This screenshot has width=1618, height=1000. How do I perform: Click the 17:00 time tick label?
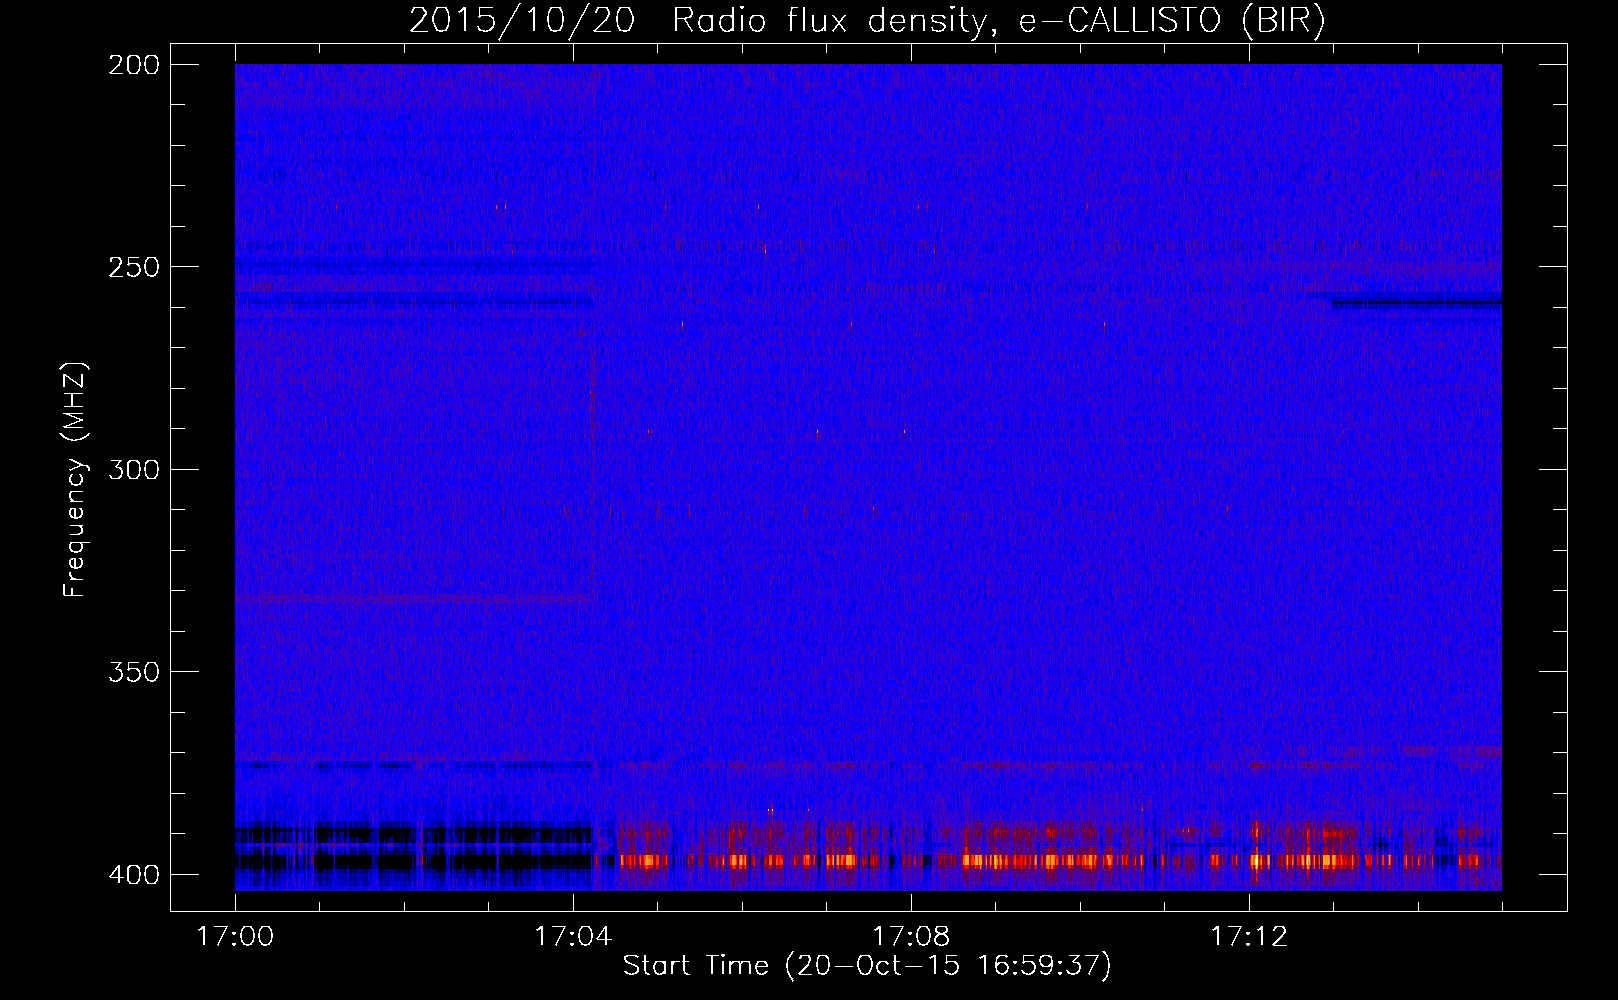pyautogui.click(x=235, y=937)
